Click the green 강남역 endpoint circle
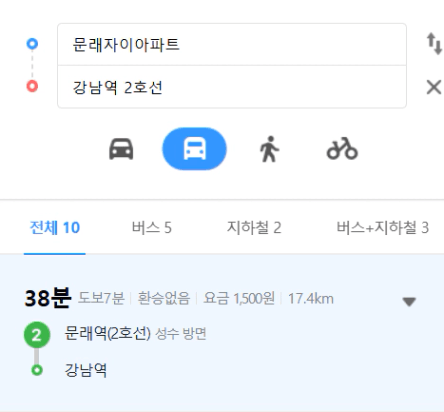Image resolution: width=444 pixels, height=412 pixels. tap(37, 370)
